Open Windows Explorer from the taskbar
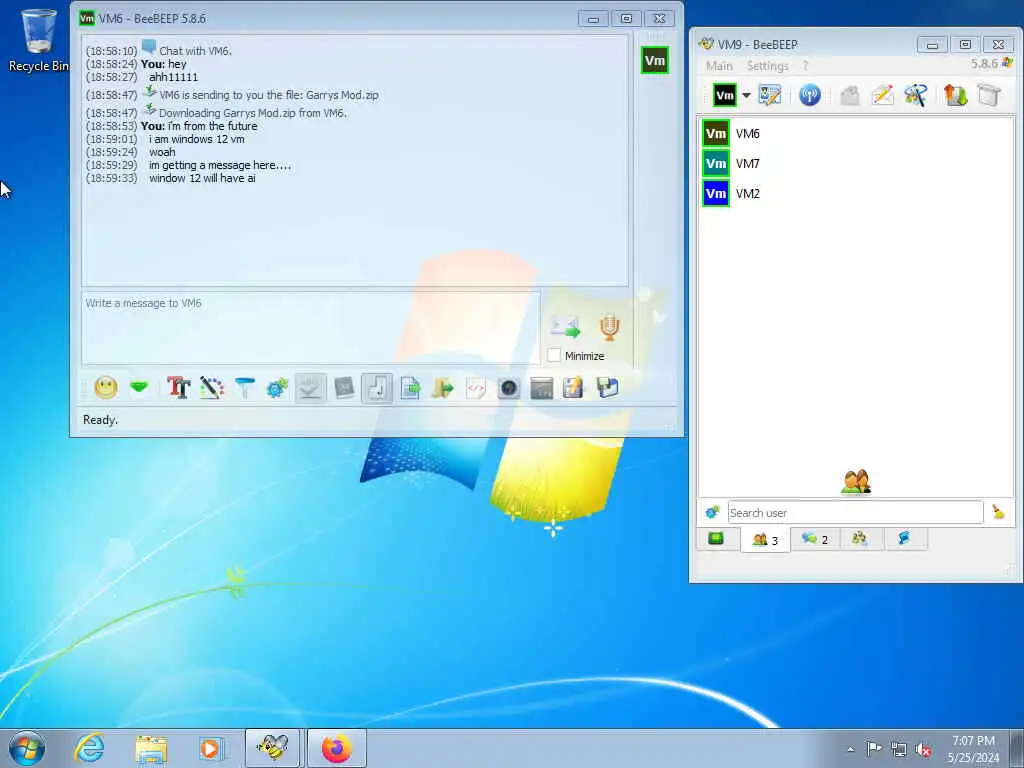1024x768 pixels. [152, 748]
